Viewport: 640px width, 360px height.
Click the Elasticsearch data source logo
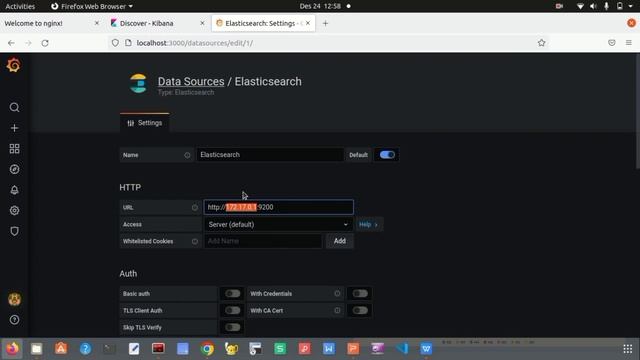[138, 83]
